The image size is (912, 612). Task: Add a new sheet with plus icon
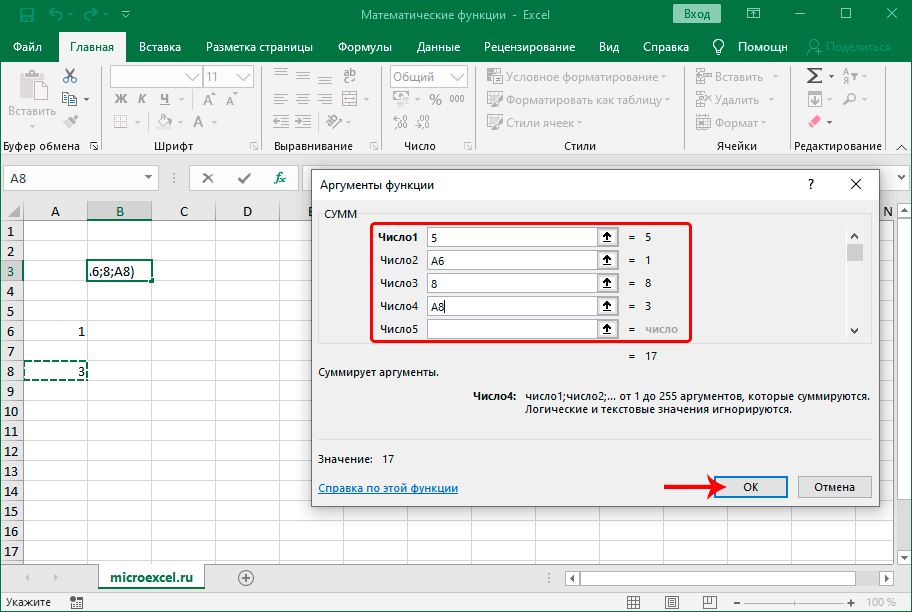coord(246,578)
